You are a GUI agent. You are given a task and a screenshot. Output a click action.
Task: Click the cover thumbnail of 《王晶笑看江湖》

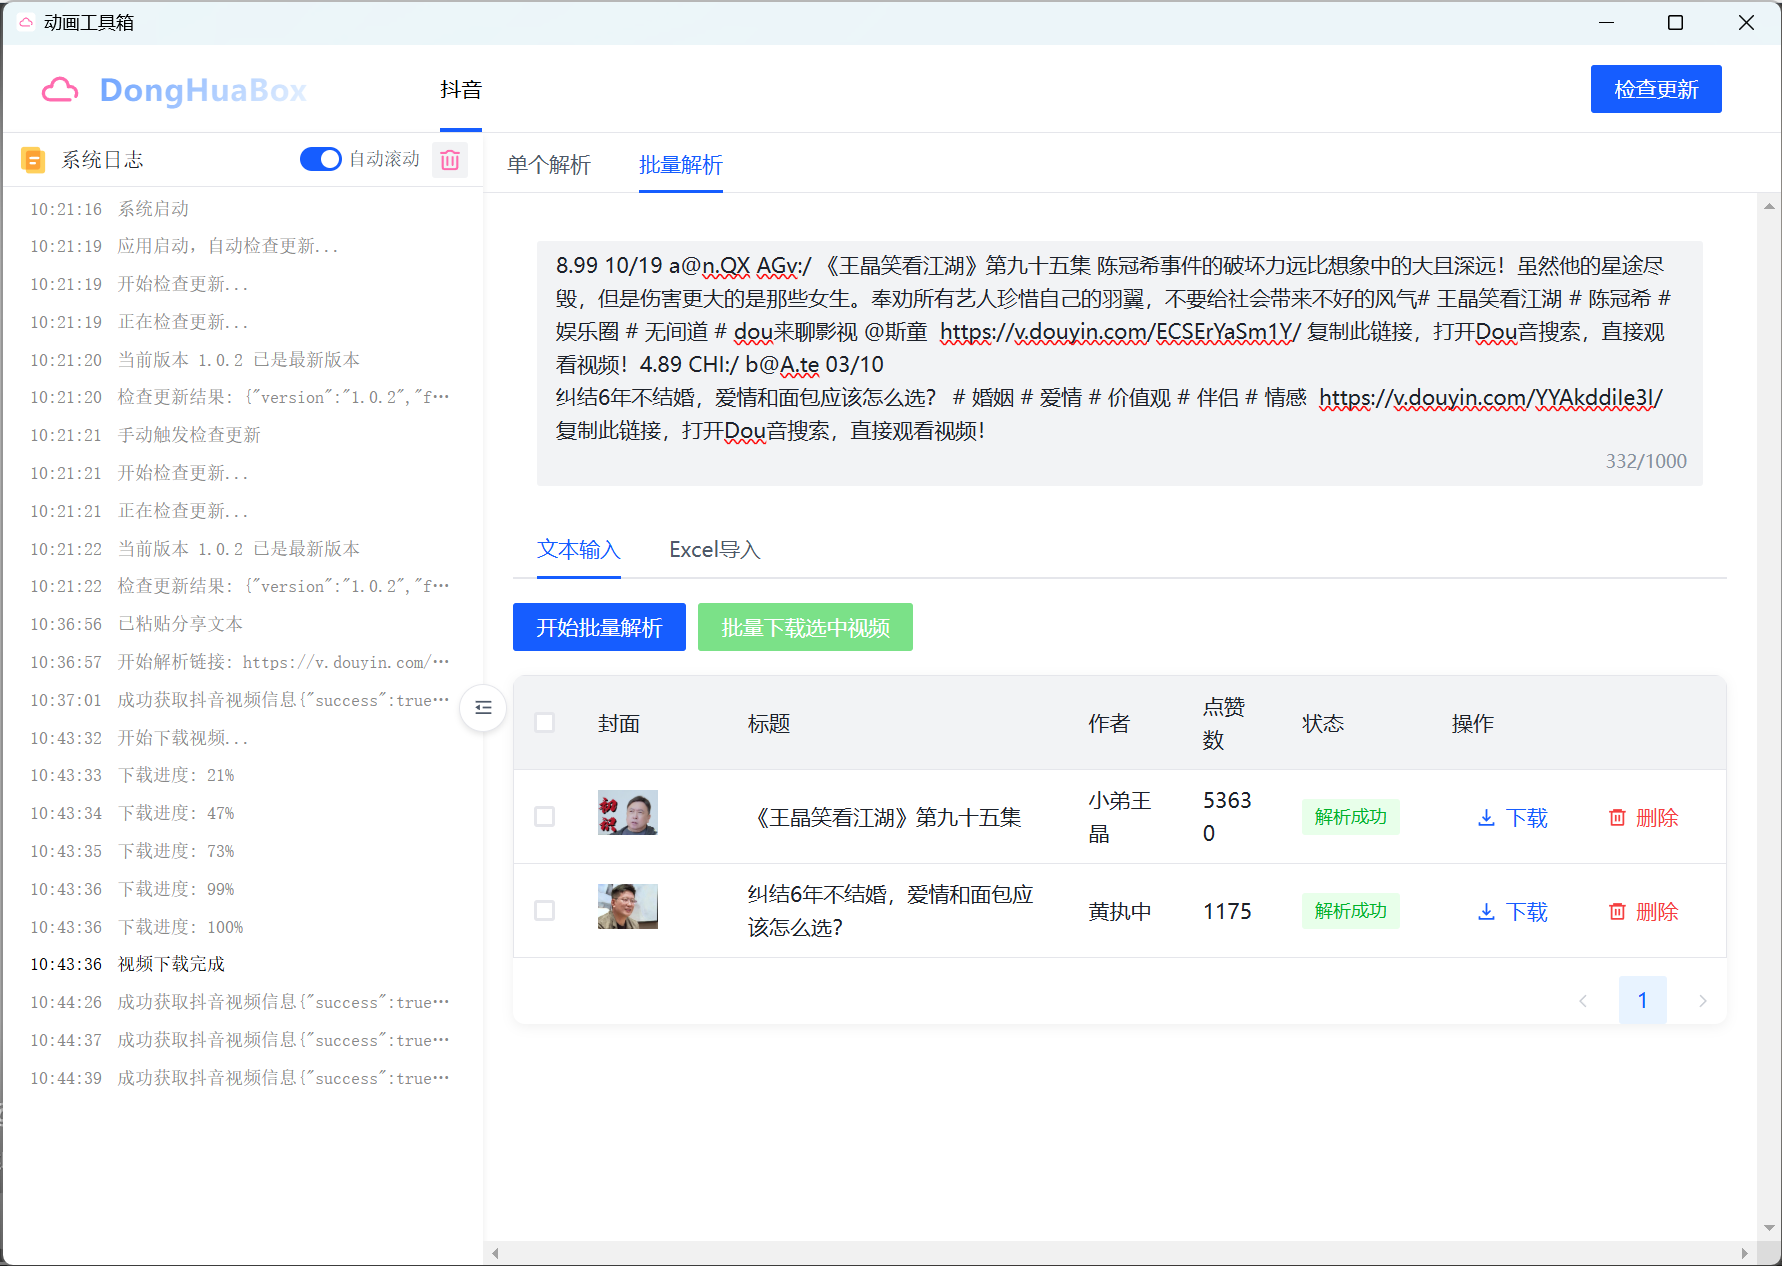pyautogui.click(x=628, y=812)
